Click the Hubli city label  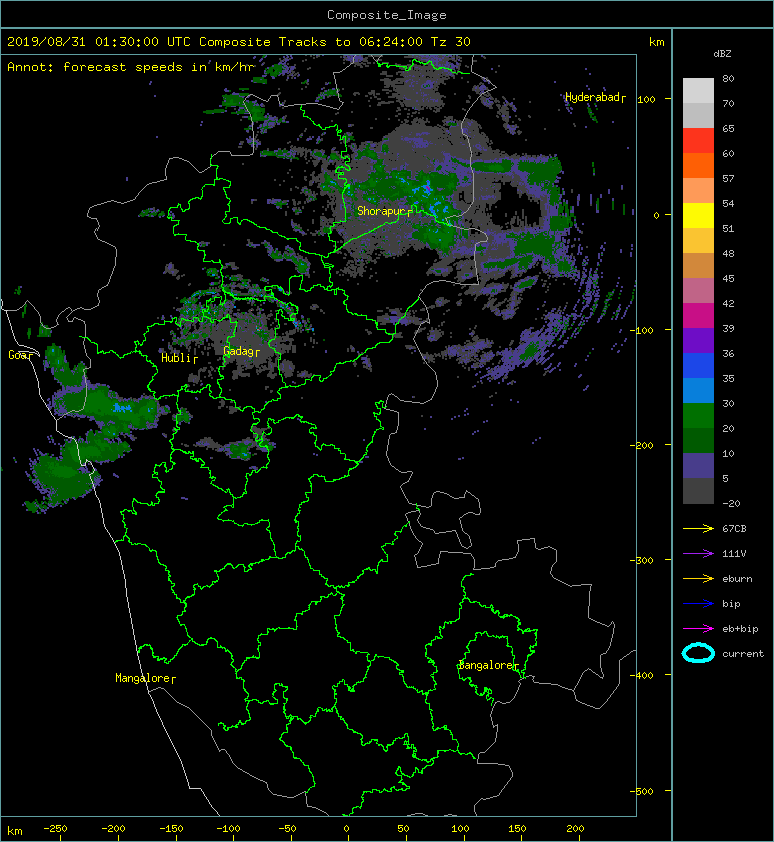(x=176, y=358)
